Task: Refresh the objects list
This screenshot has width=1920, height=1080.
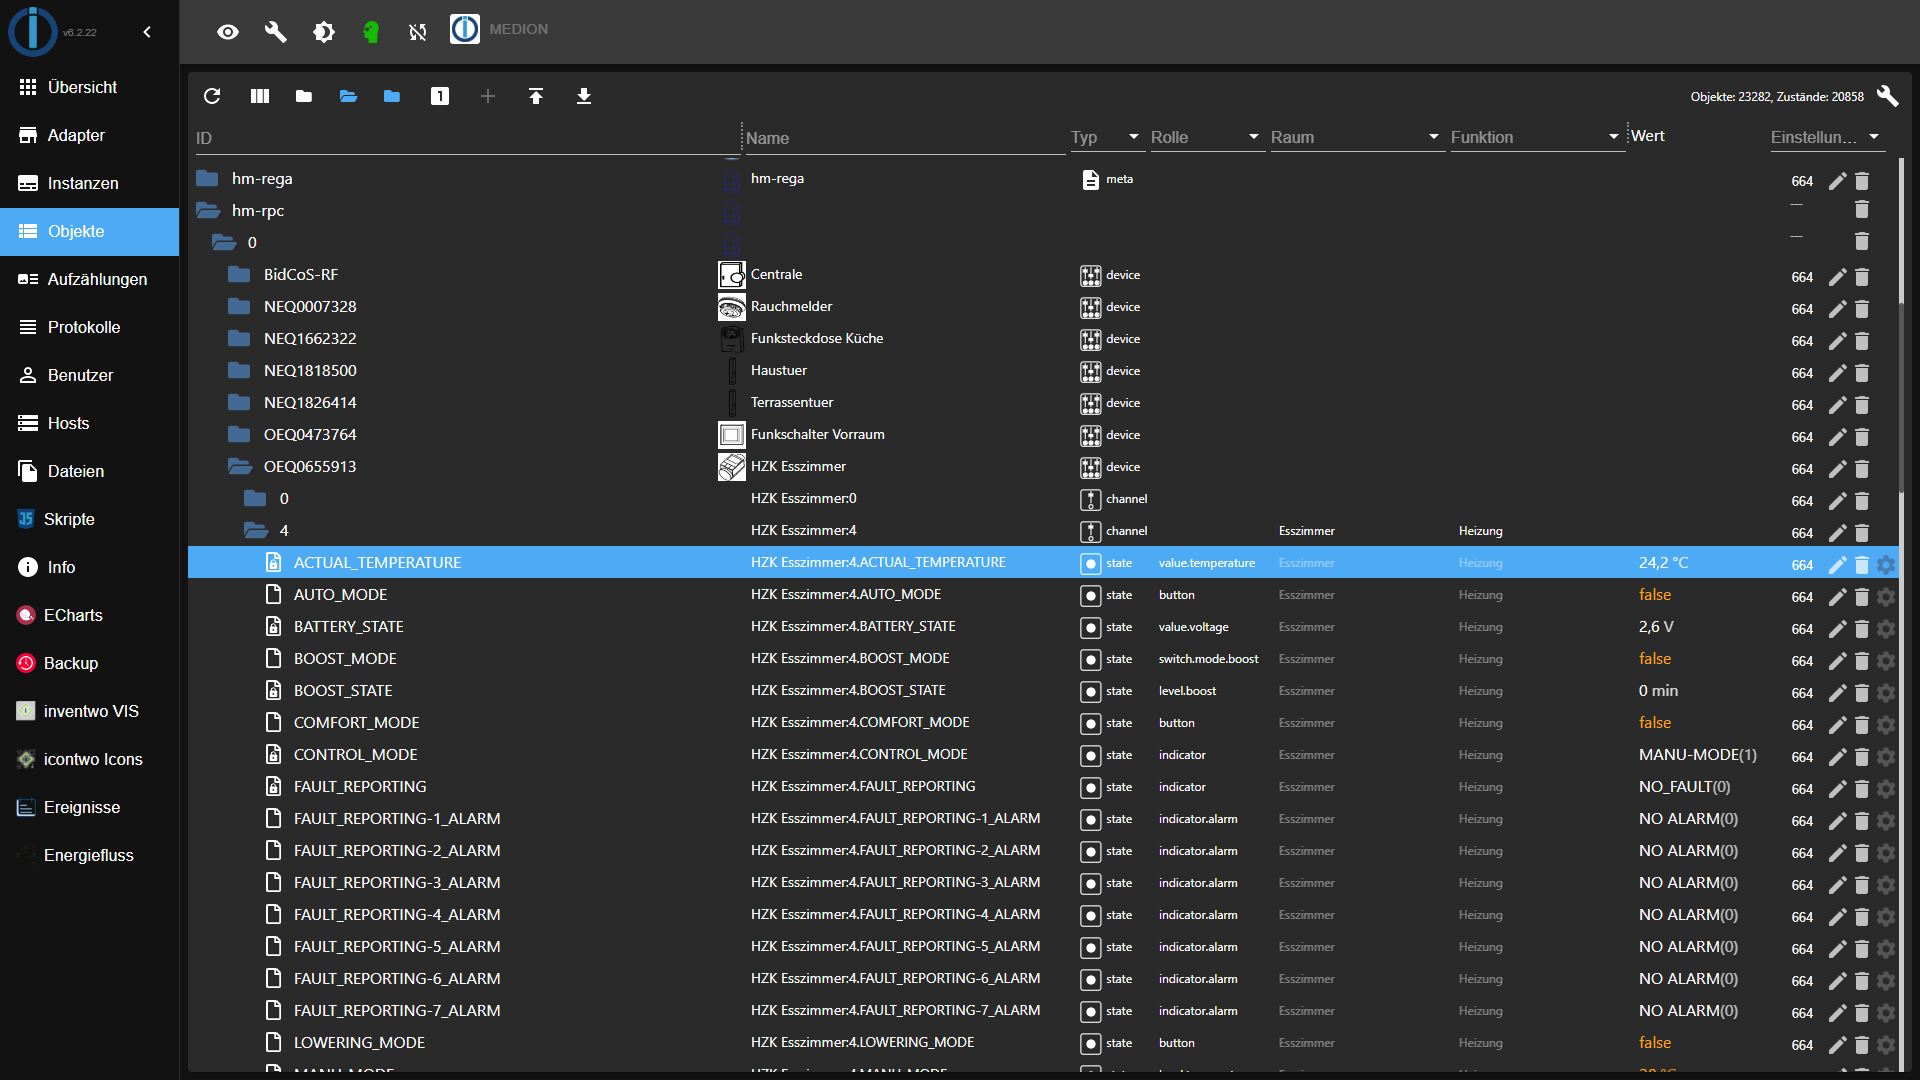Action: pos(211,96)
